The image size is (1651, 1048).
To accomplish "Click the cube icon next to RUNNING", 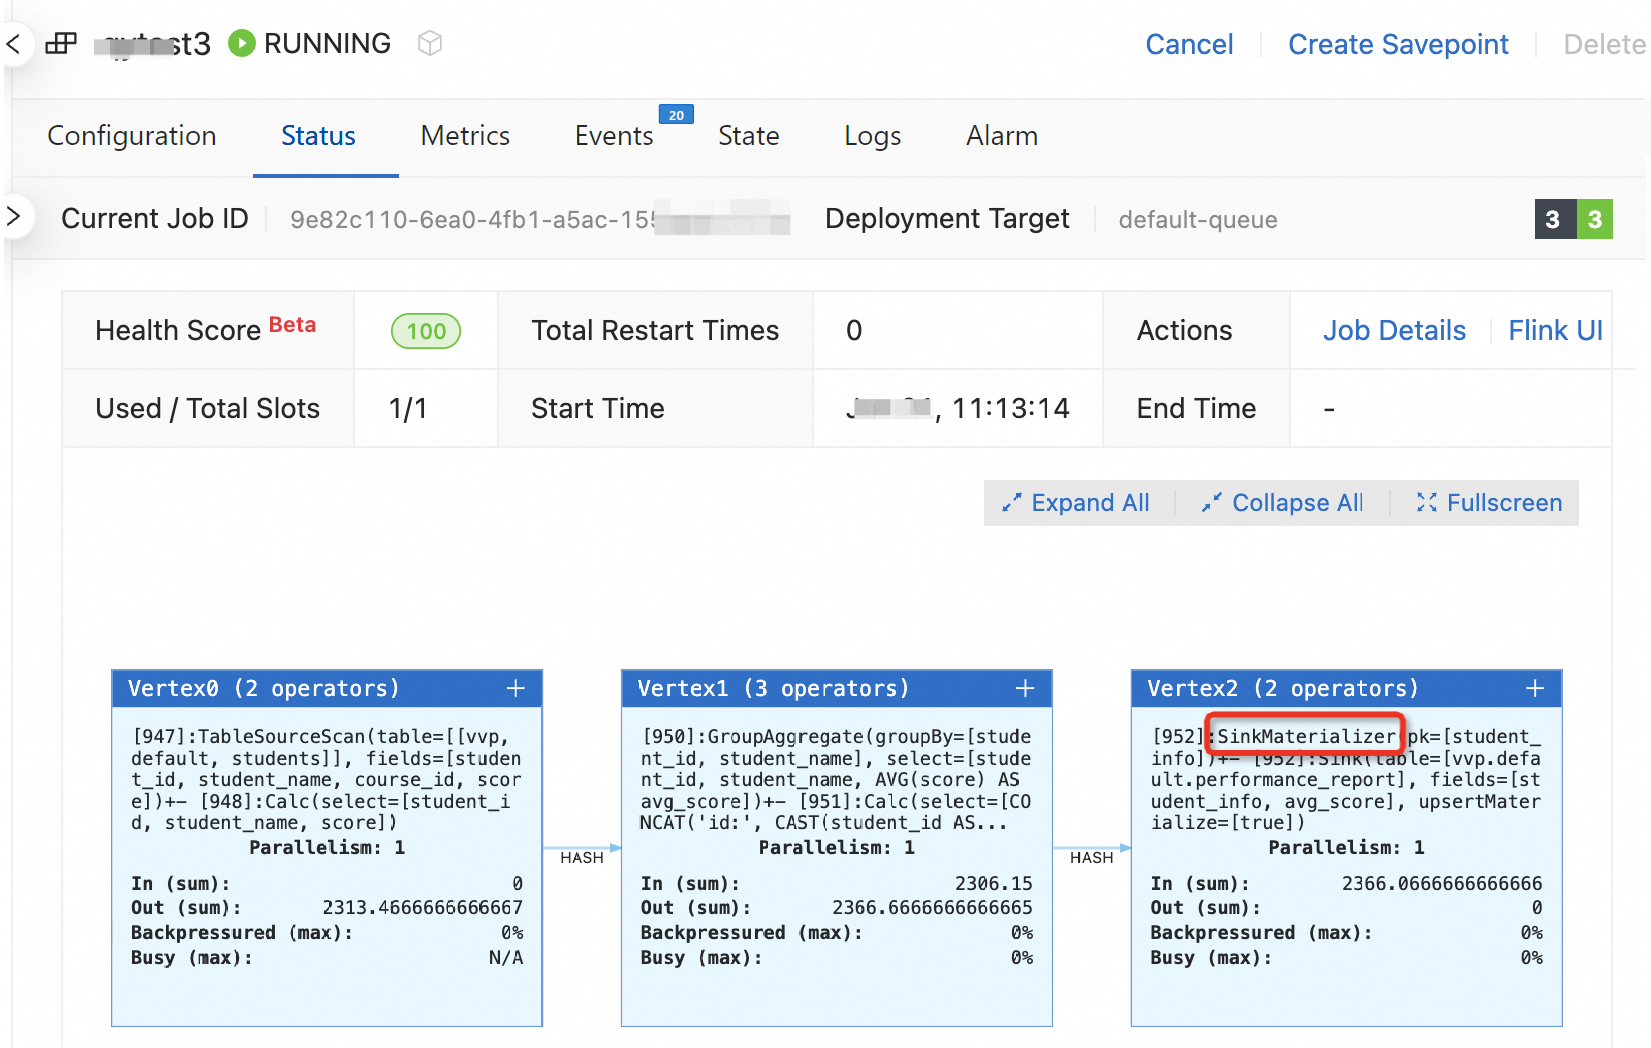I will [x=430, y=43].
